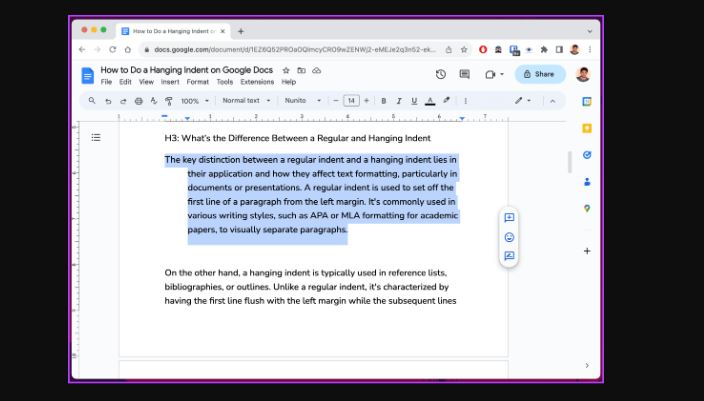The width and height of the screenshot is (704, 401).
Task: Click the left indent ruler marker
Action: tap(187, 119)
